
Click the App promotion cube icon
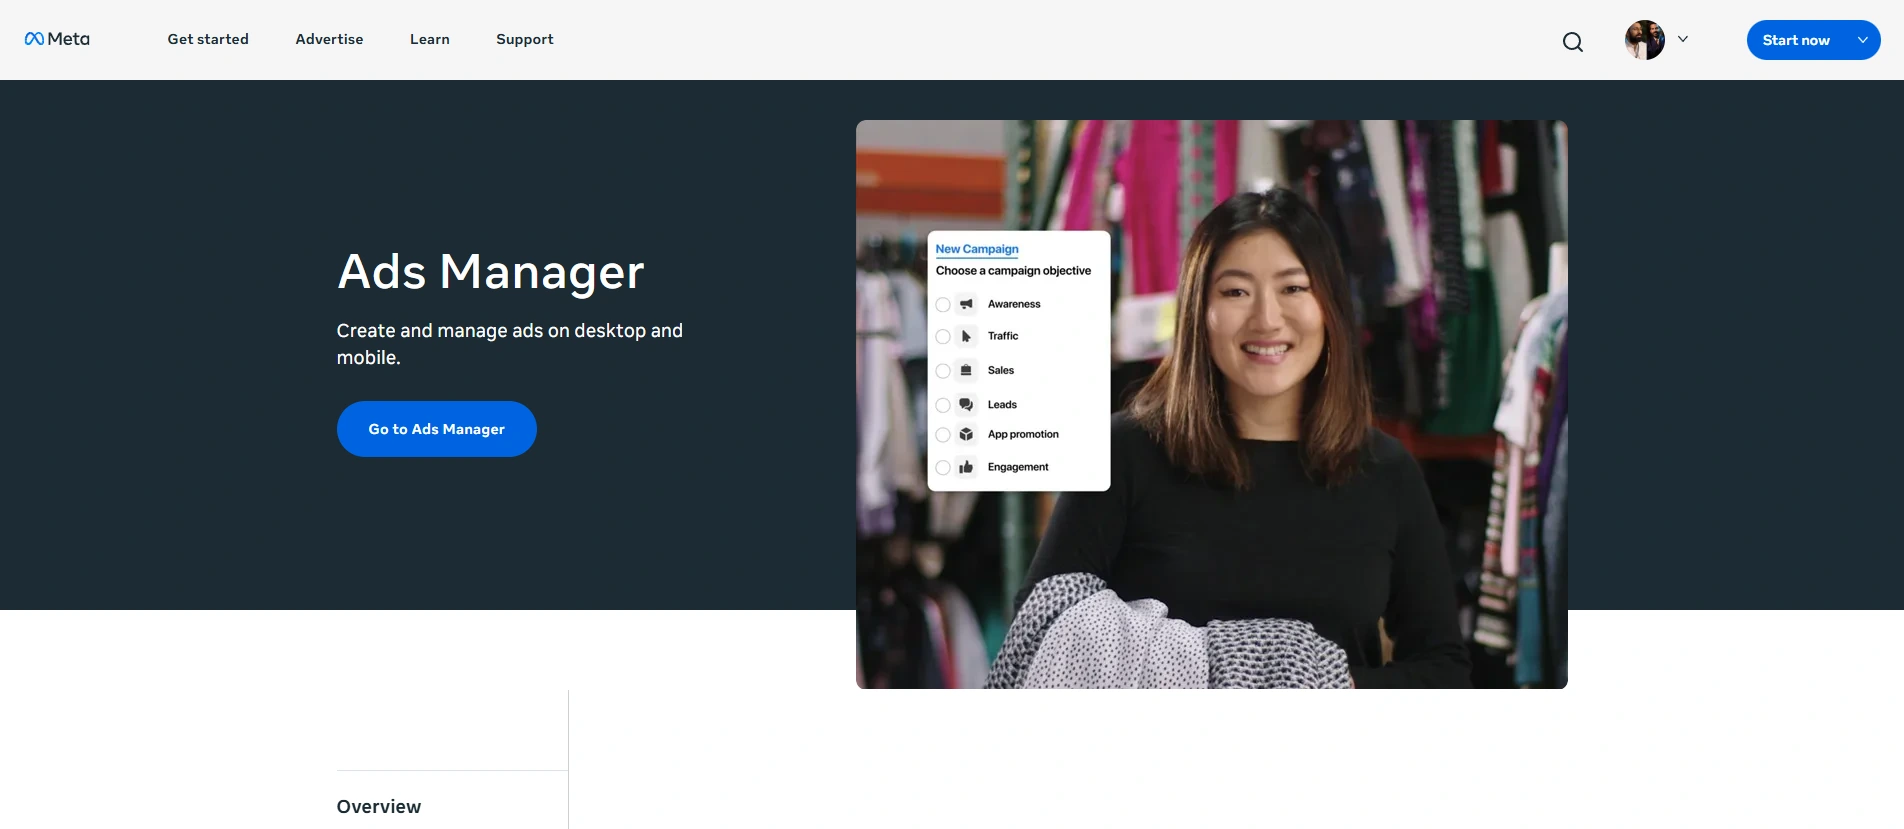coord(966,435)
